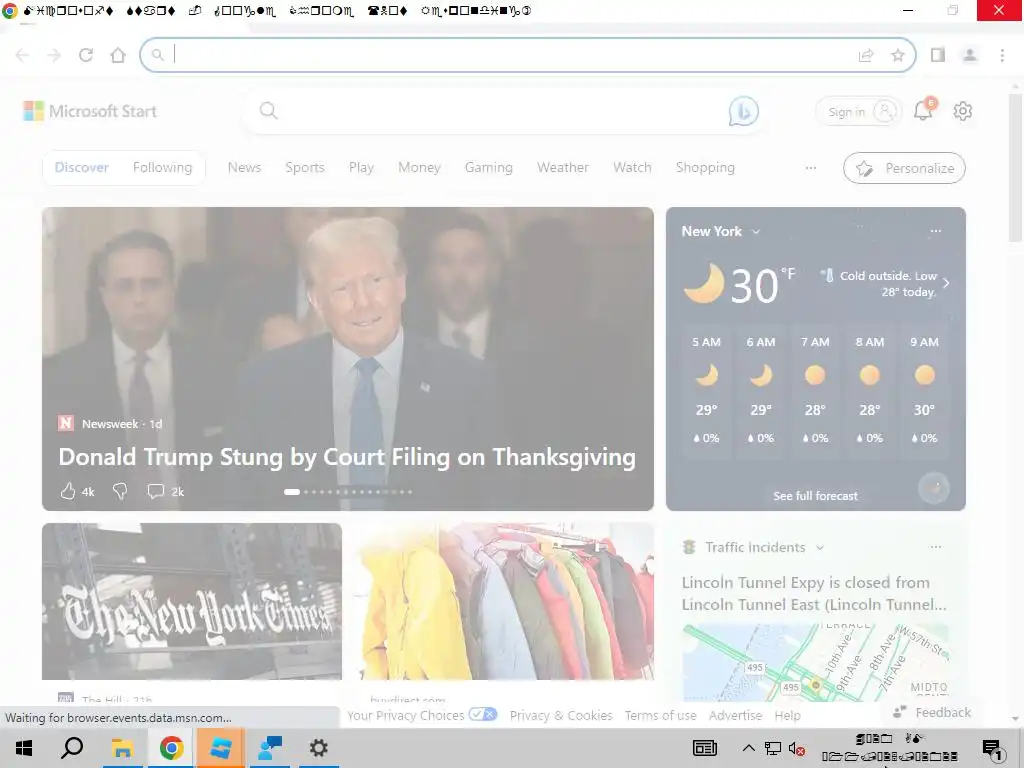
Task: Click the Feedback button
Action: [932, 712]
